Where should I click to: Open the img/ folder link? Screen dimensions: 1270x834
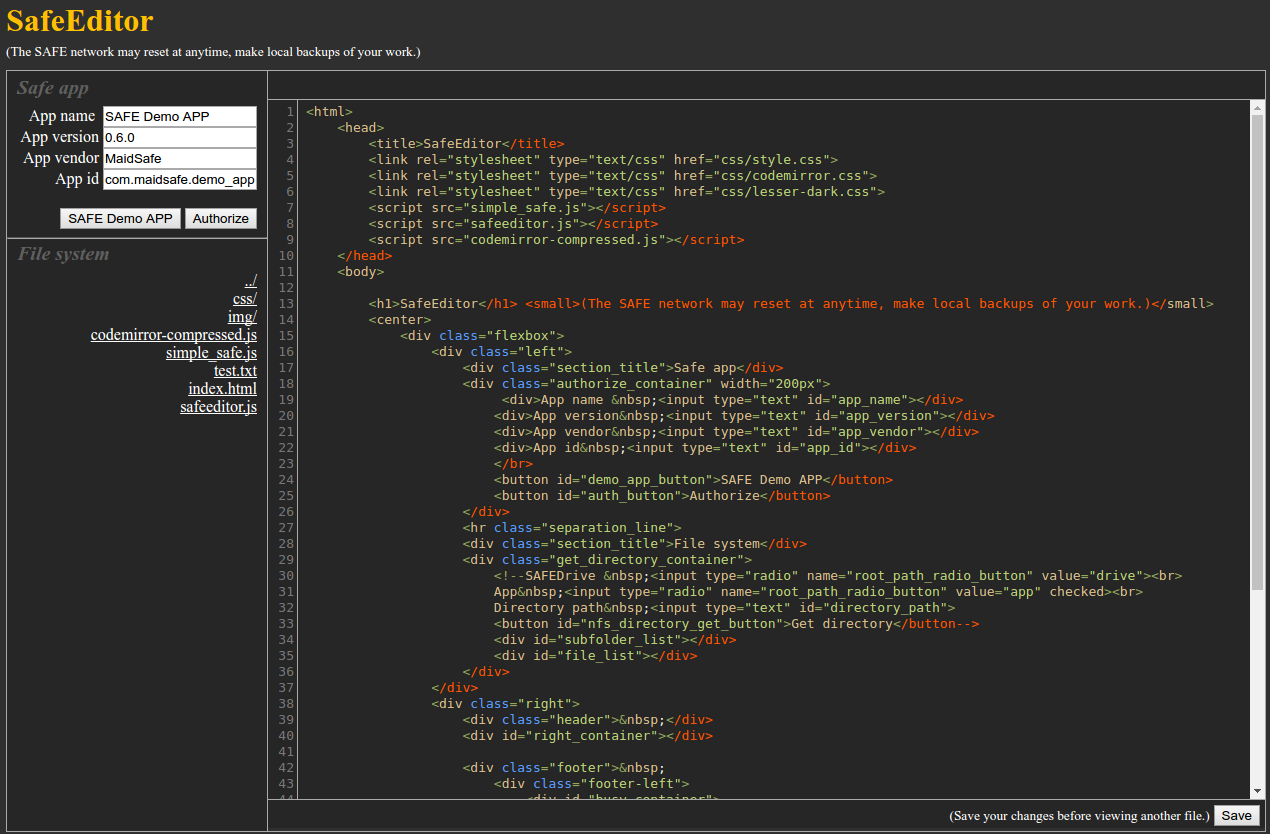(242, 317)
